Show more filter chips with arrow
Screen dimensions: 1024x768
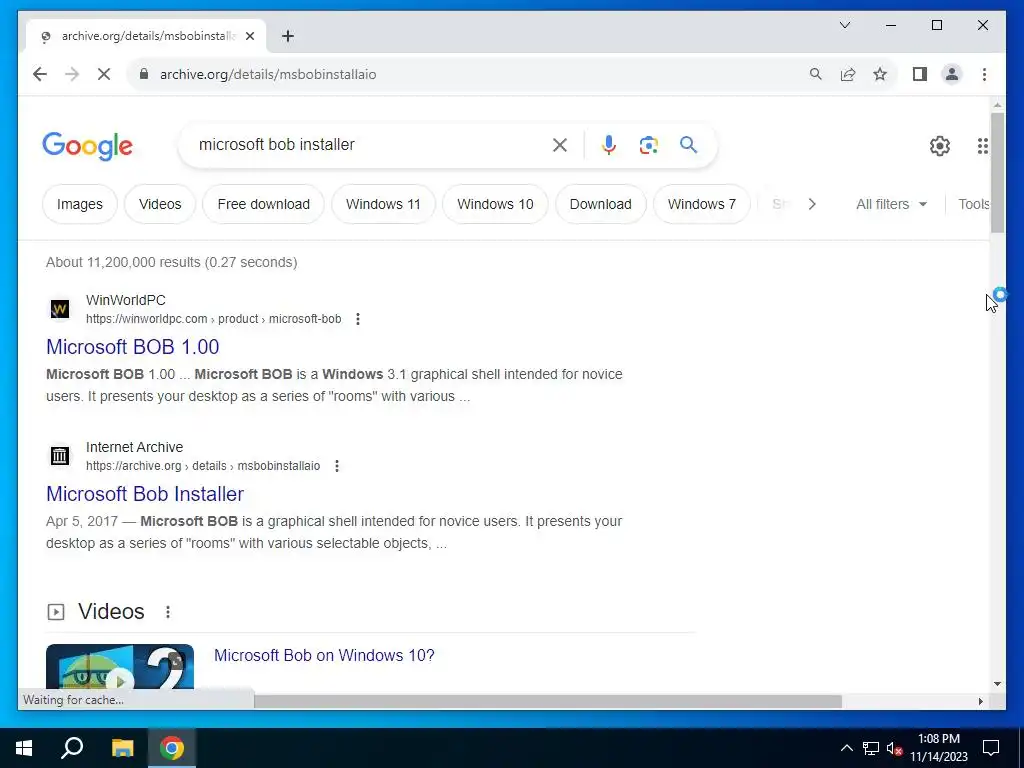pos(812,204)
